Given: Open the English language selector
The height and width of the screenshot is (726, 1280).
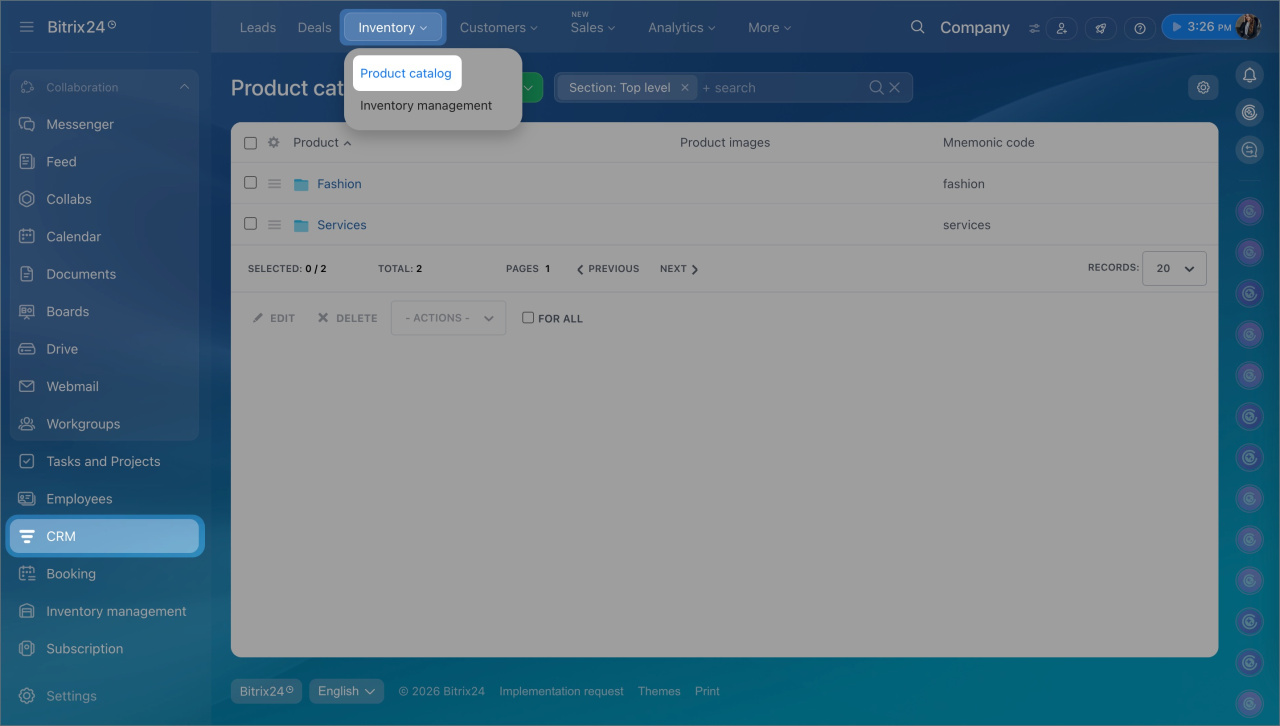Looking at the screenshot, I should (x=346, y=691).
